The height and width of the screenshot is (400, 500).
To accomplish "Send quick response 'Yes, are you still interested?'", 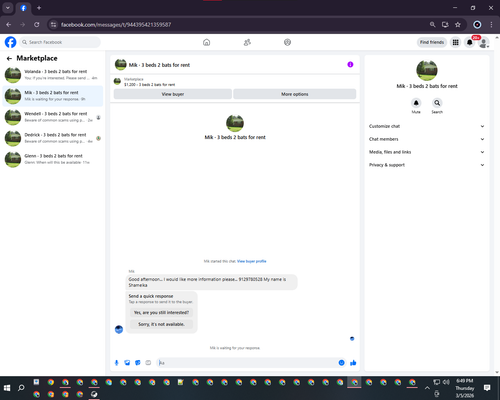I will click(161, 312).
